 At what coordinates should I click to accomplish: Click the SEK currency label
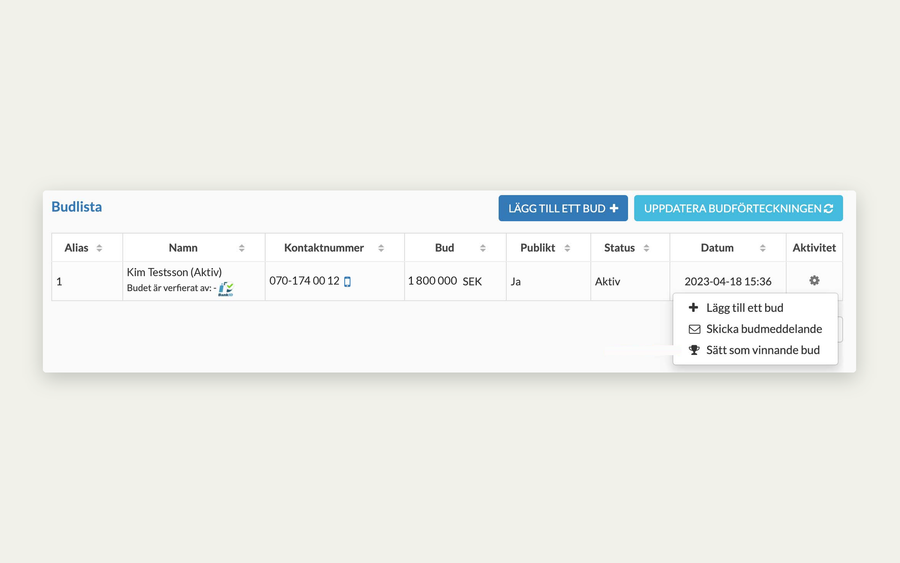tap(472, 281)
